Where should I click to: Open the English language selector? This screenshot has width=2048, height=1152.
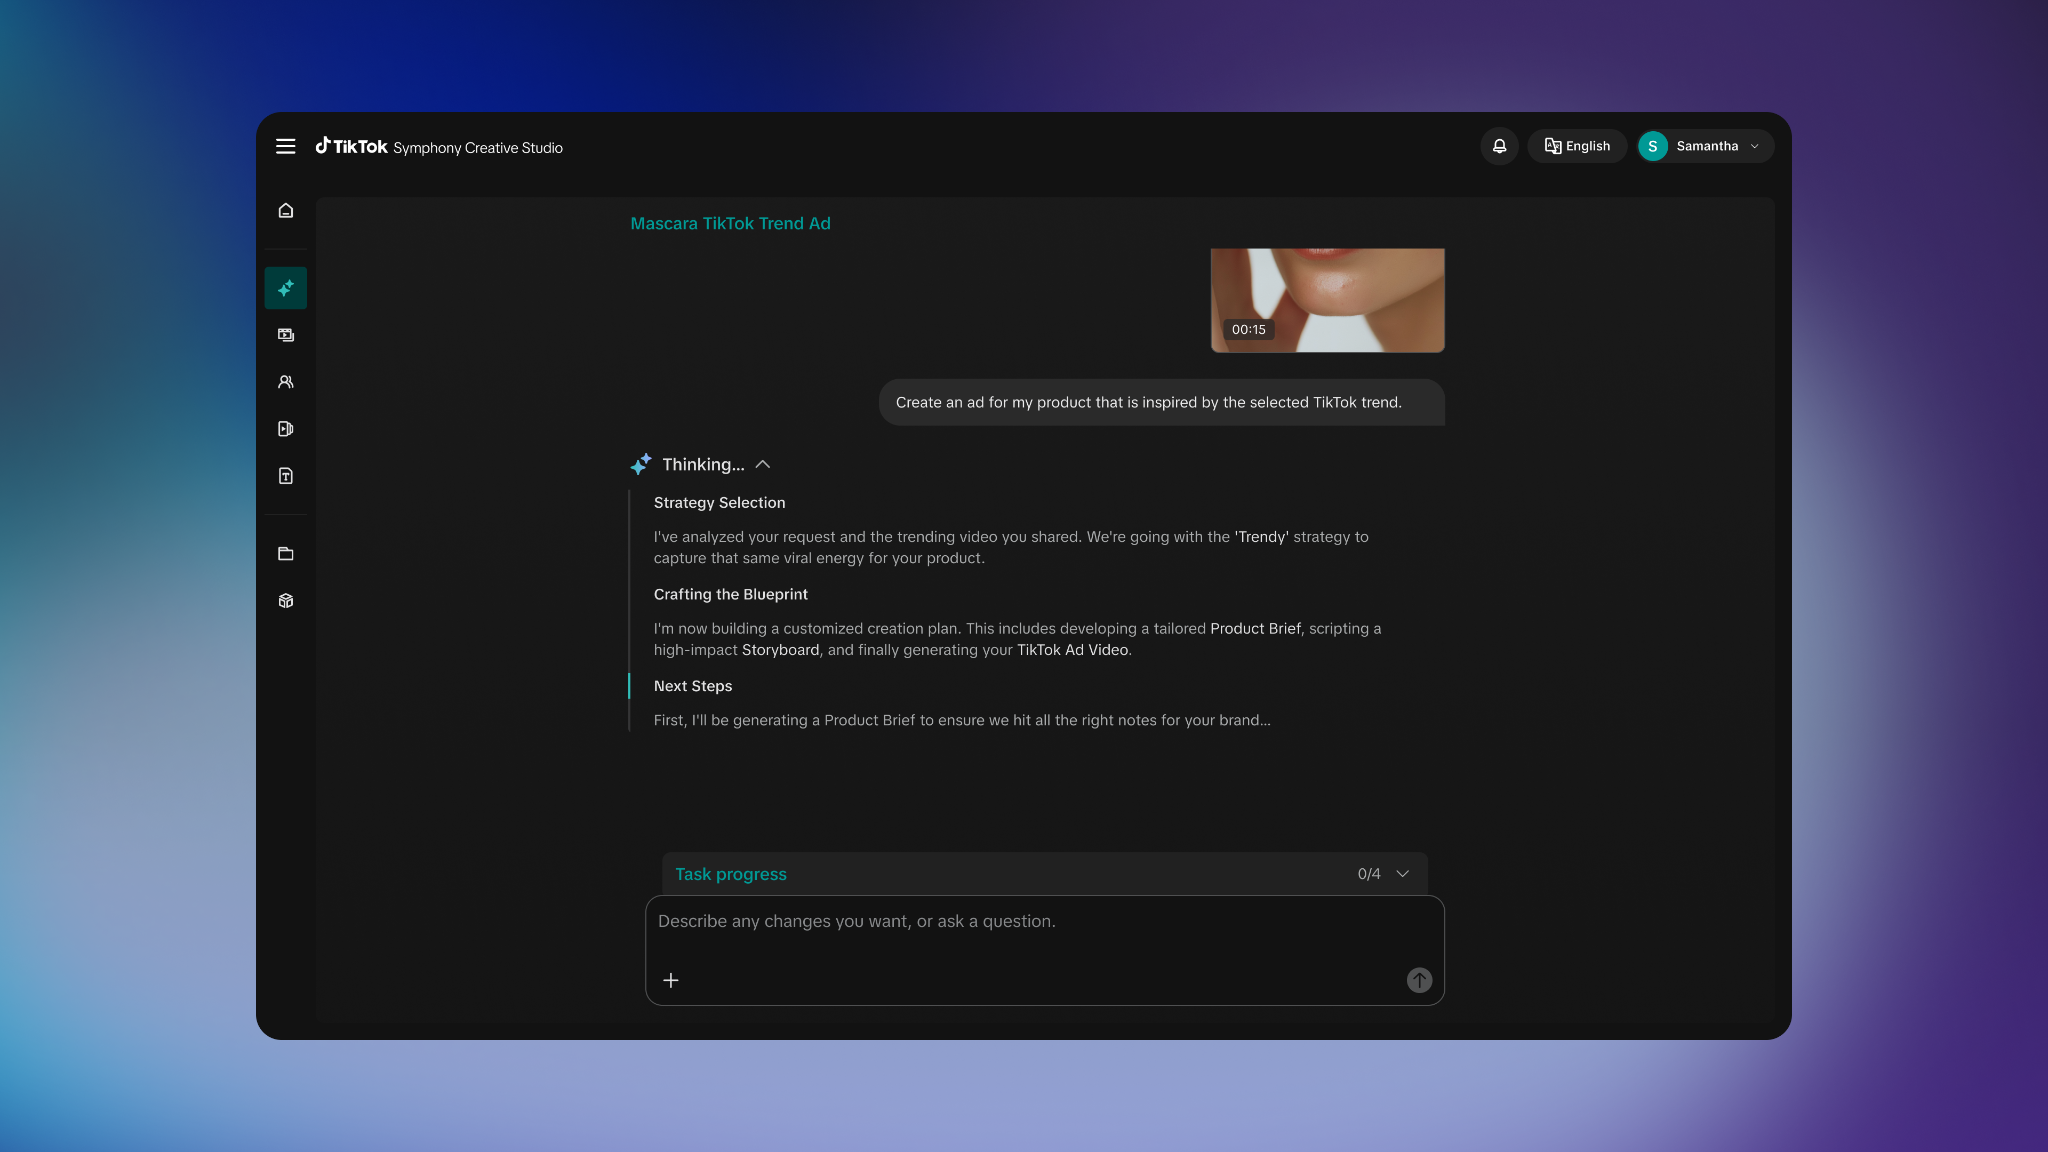coord(1577,146)
